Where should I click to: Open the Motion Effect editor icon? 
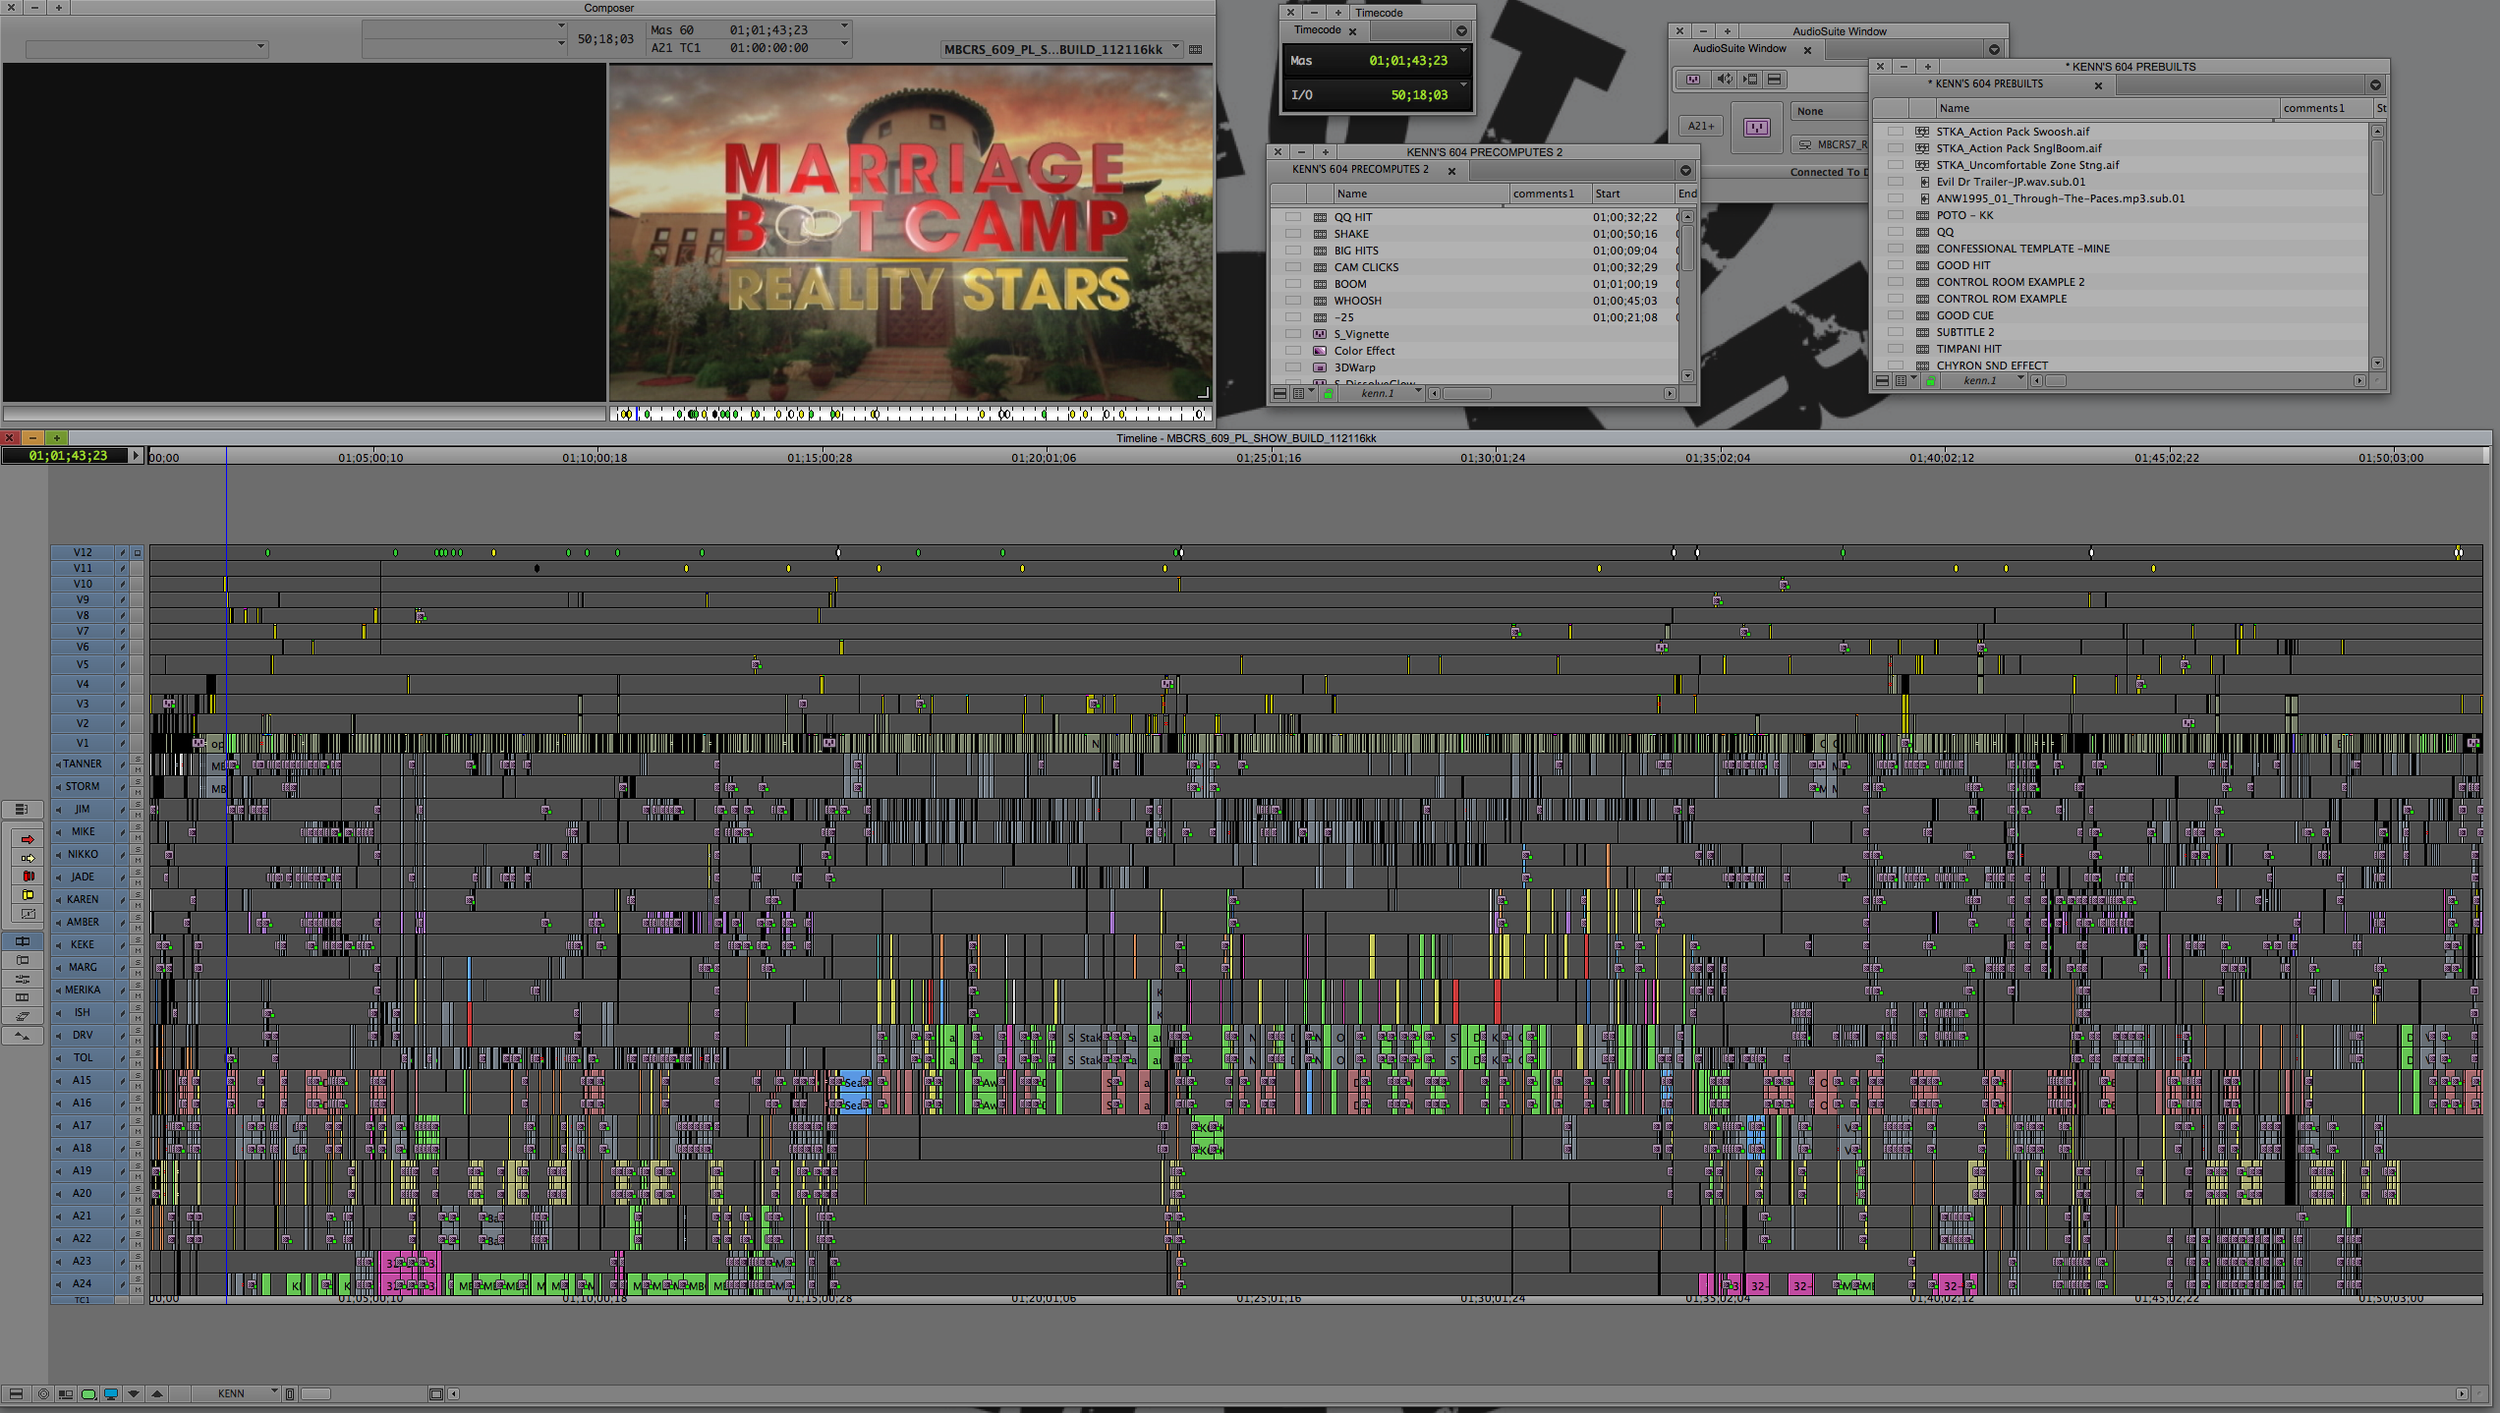point(22,1016)
